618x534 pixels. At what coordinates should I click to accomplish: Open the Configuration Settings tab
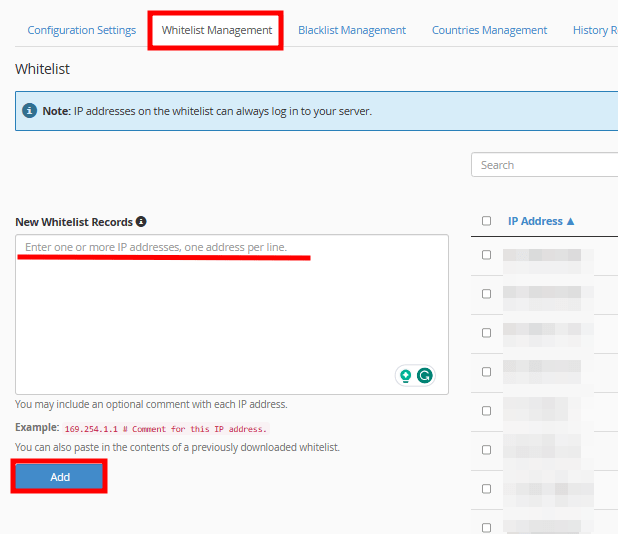point(81,30)
